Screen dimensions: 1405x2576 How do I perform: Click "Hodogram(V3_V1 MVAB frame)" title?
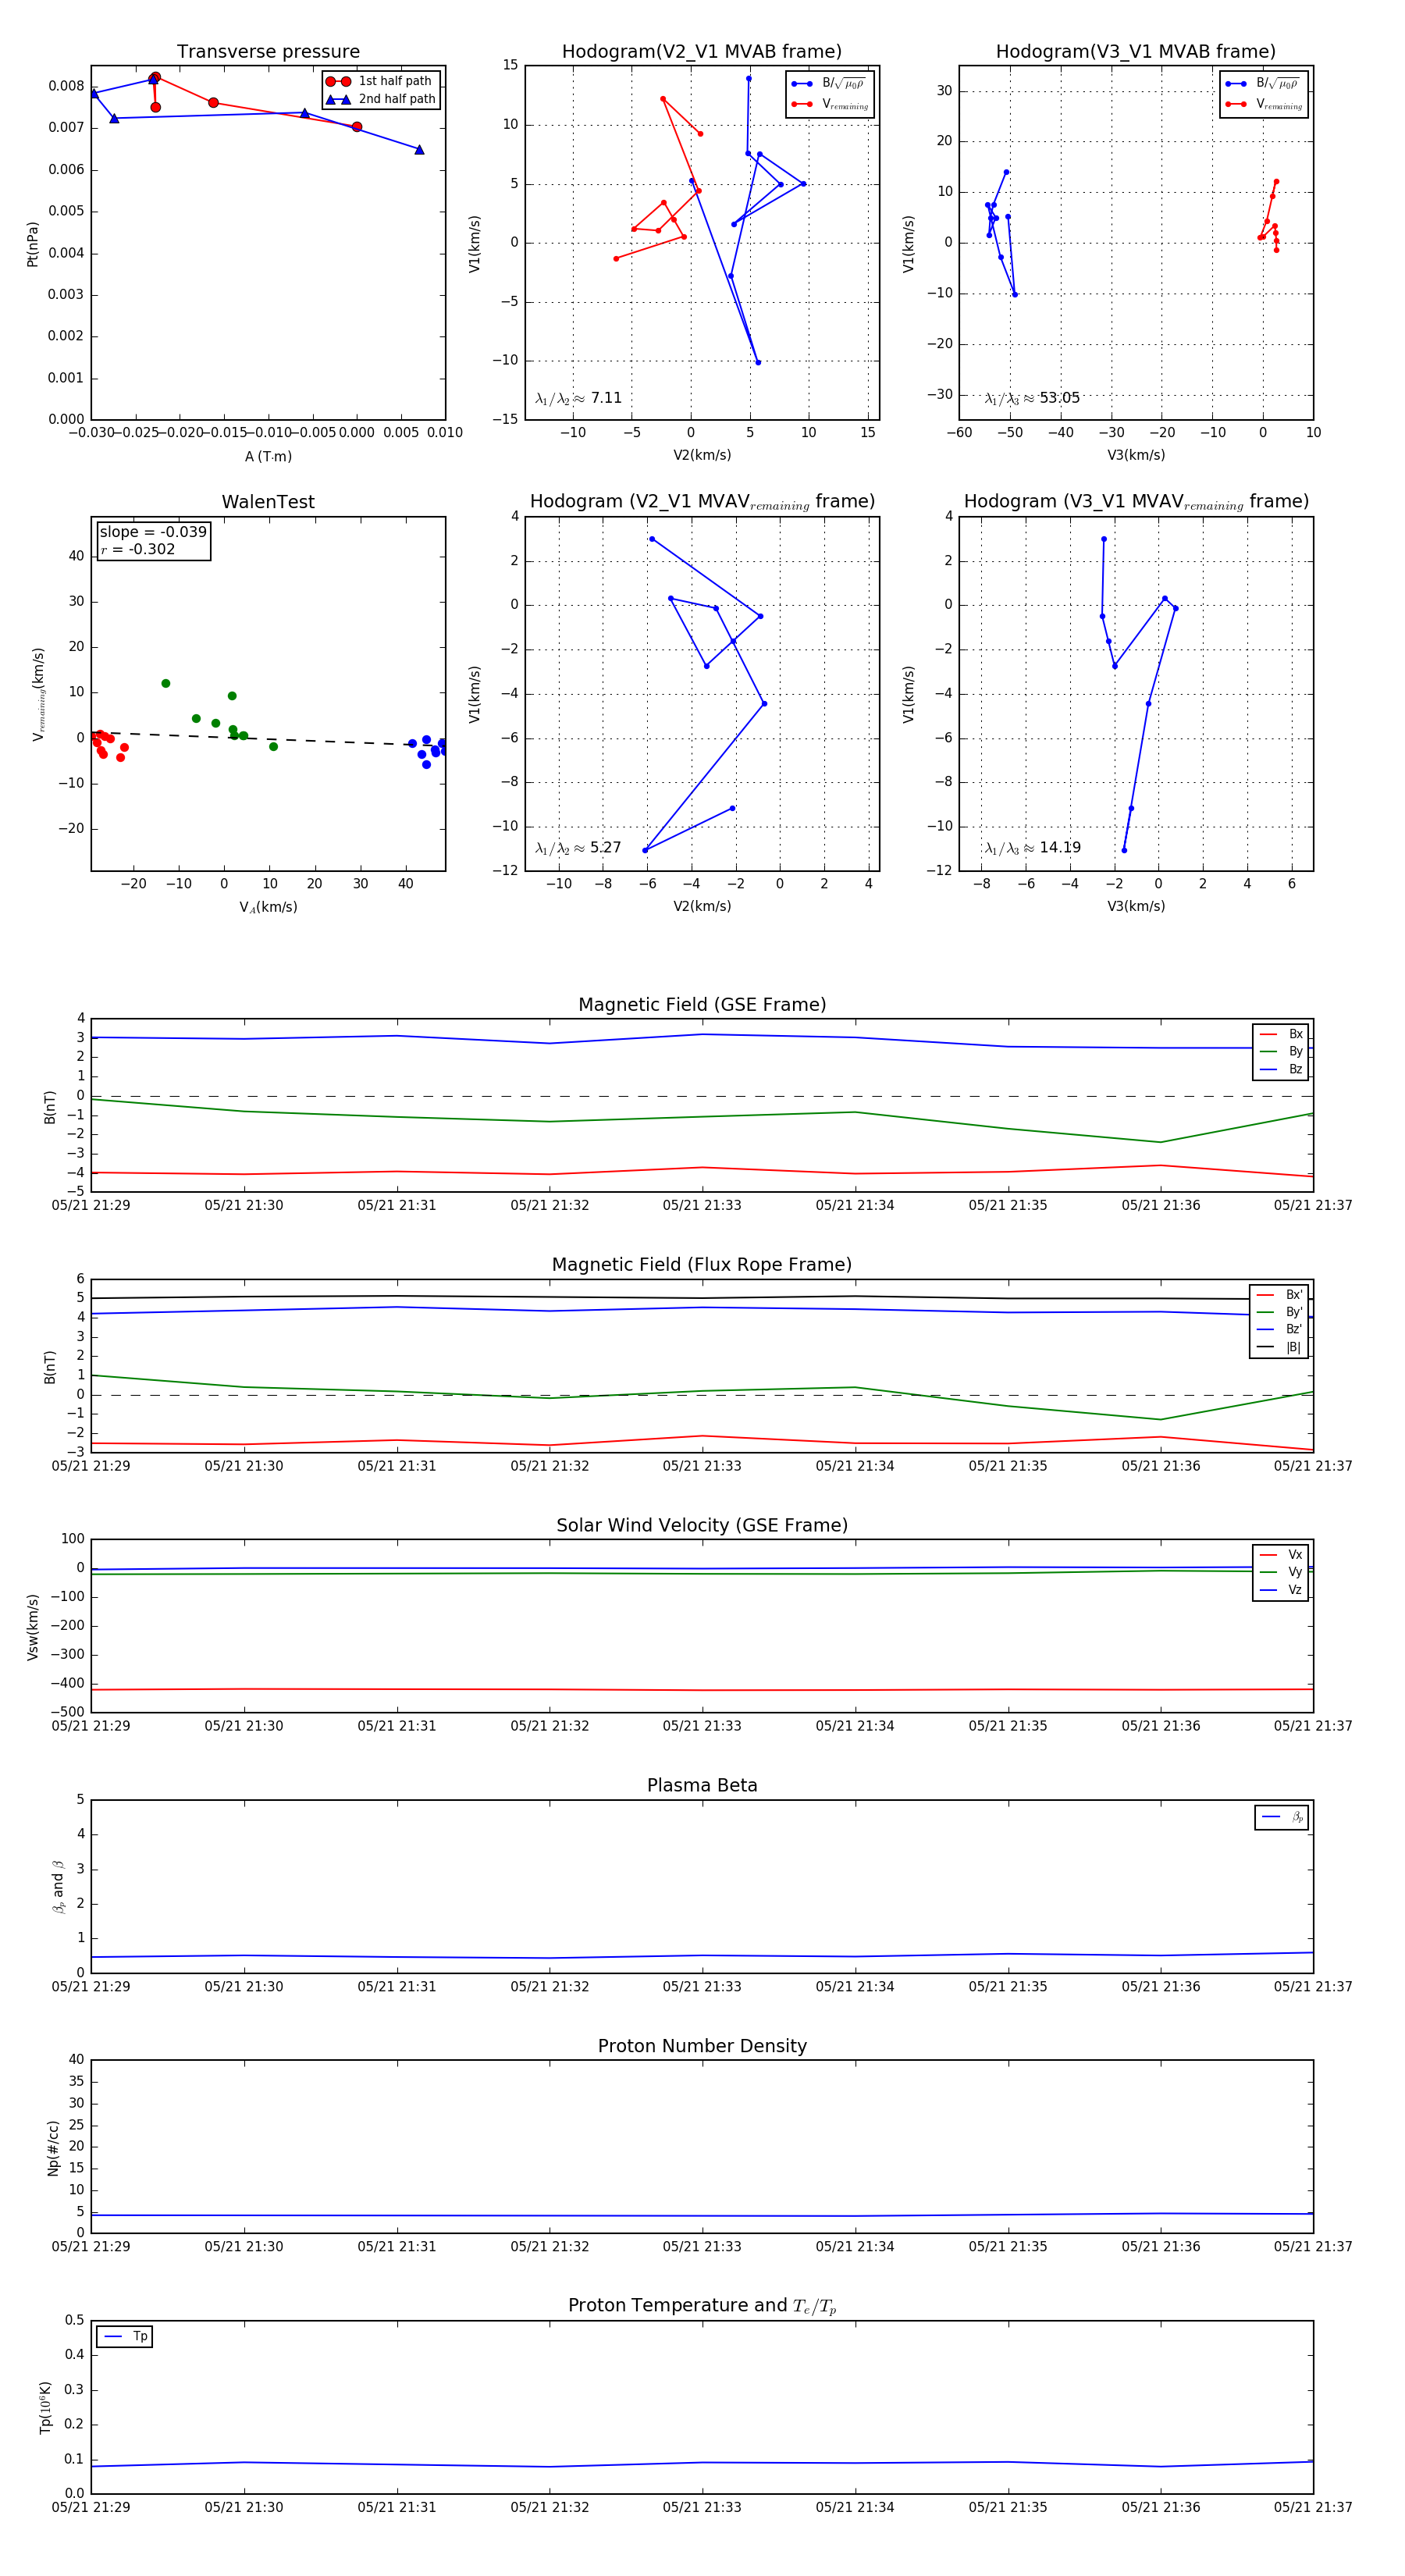click(1136, 52)
